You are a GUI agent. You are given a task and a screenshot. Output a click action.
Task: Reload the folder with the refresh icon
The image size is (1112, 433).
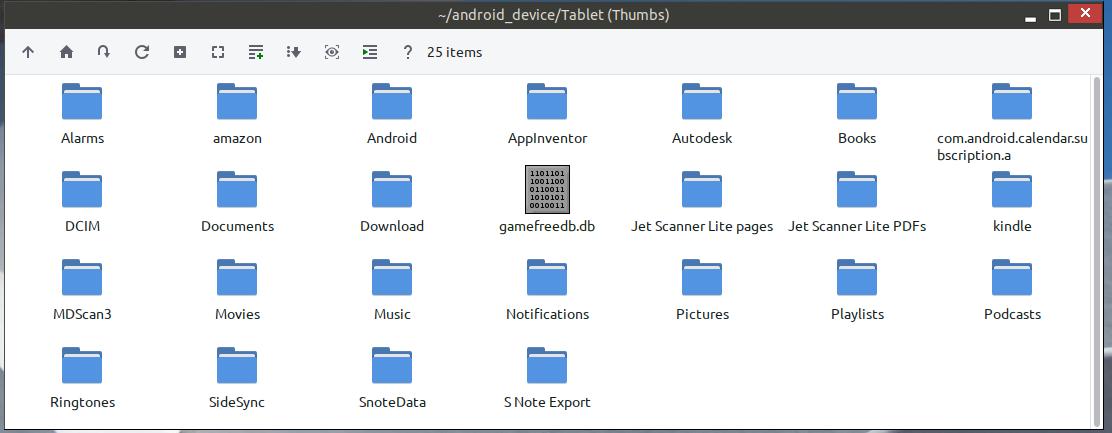(142, 52)
